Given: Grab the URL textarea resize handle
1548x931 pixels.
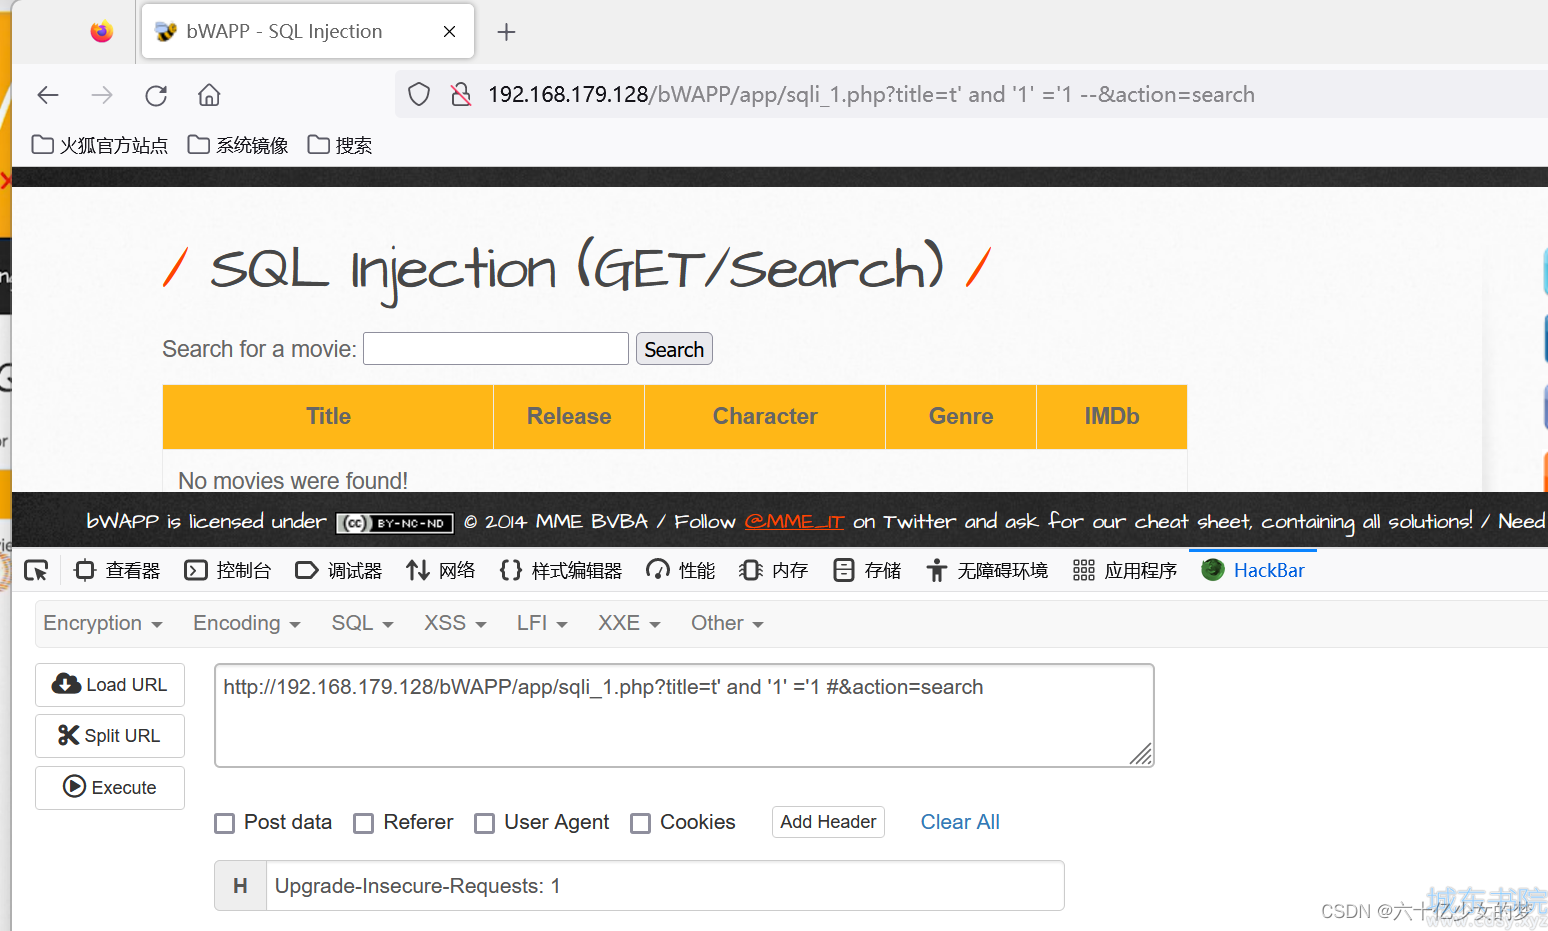Looking at the screenshot, I should click(x=1141, y=754).
